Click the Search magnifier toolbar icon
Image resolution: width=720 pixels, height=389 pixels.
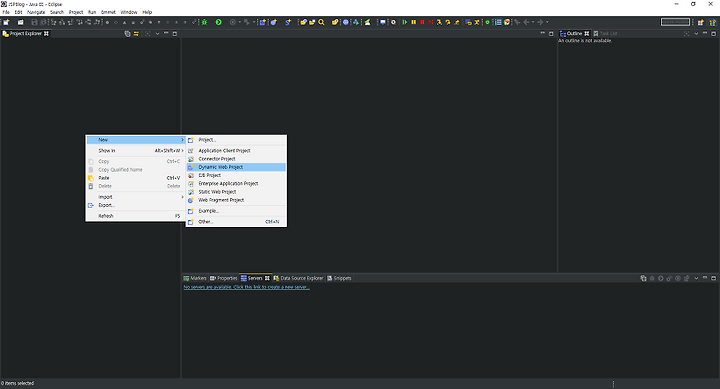tap(321, 22)
